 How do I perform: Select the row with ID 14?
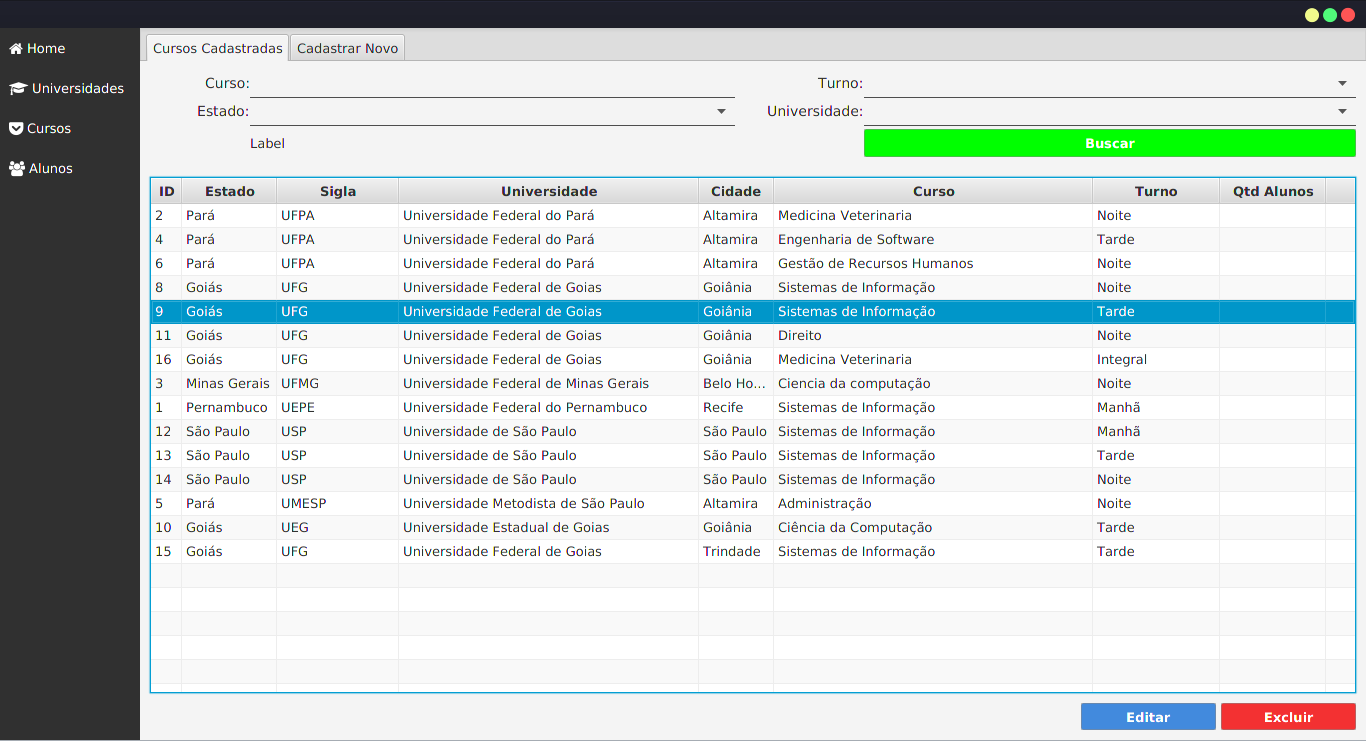tap(752, 479)
